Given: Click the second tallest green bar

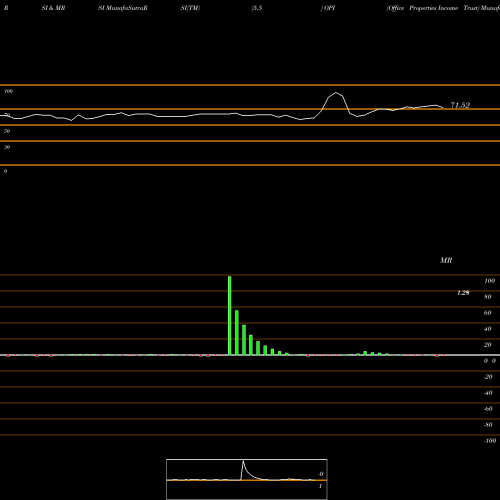Looking at the screenshot, I should pyautogui.click(x=237, y=332).
